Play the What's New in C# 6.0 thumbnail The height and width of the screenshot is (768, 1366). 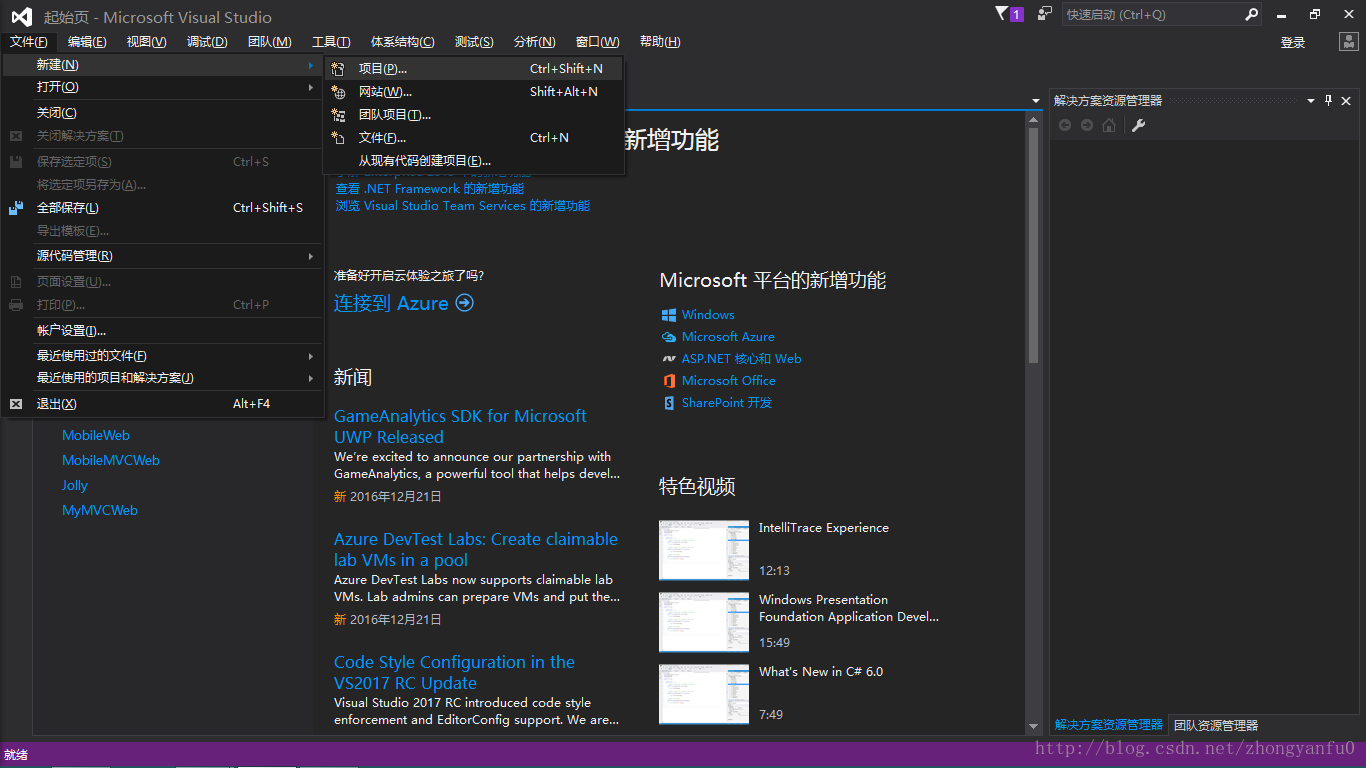pos(704,694)
